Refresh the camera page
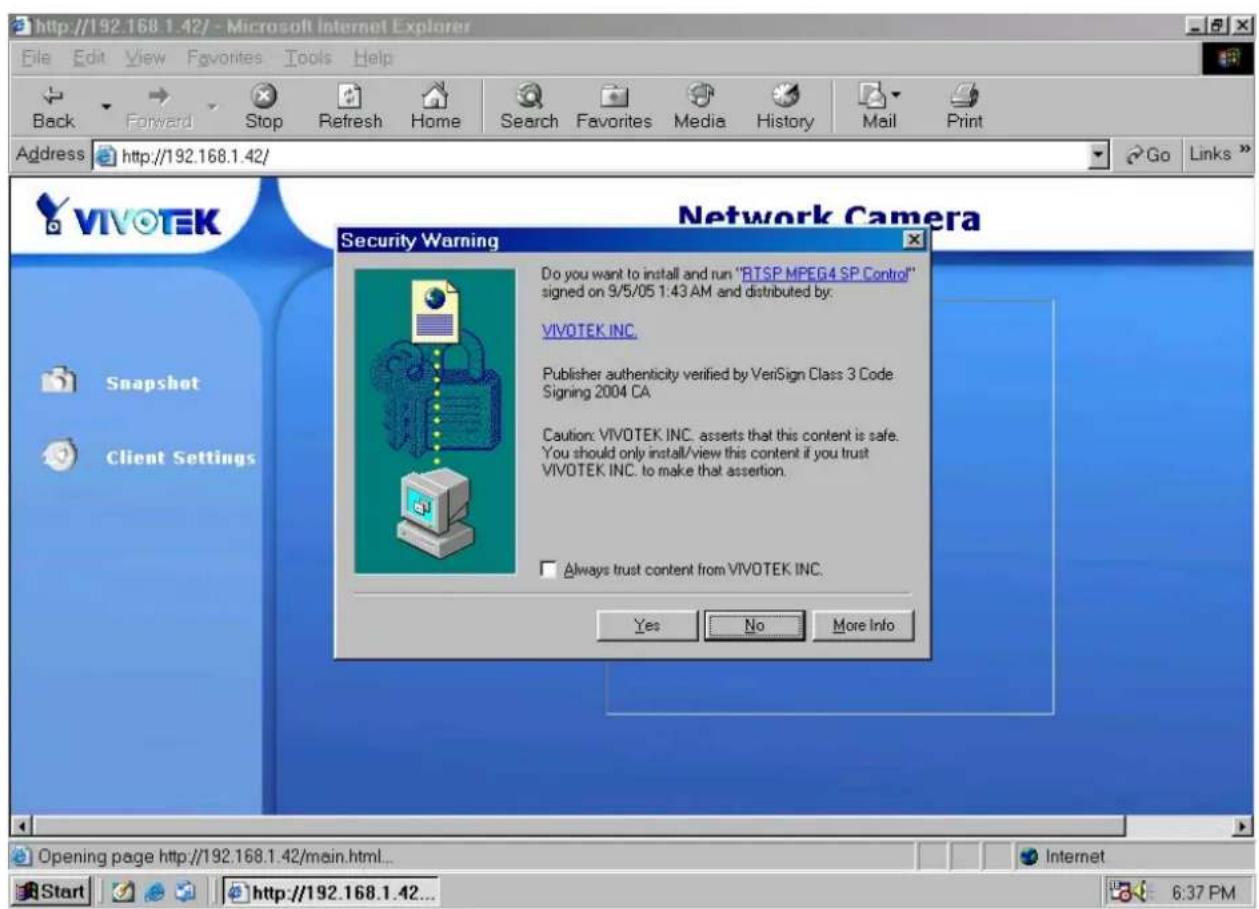Viewport: 1259px width, 909px height. coord(349,108)
